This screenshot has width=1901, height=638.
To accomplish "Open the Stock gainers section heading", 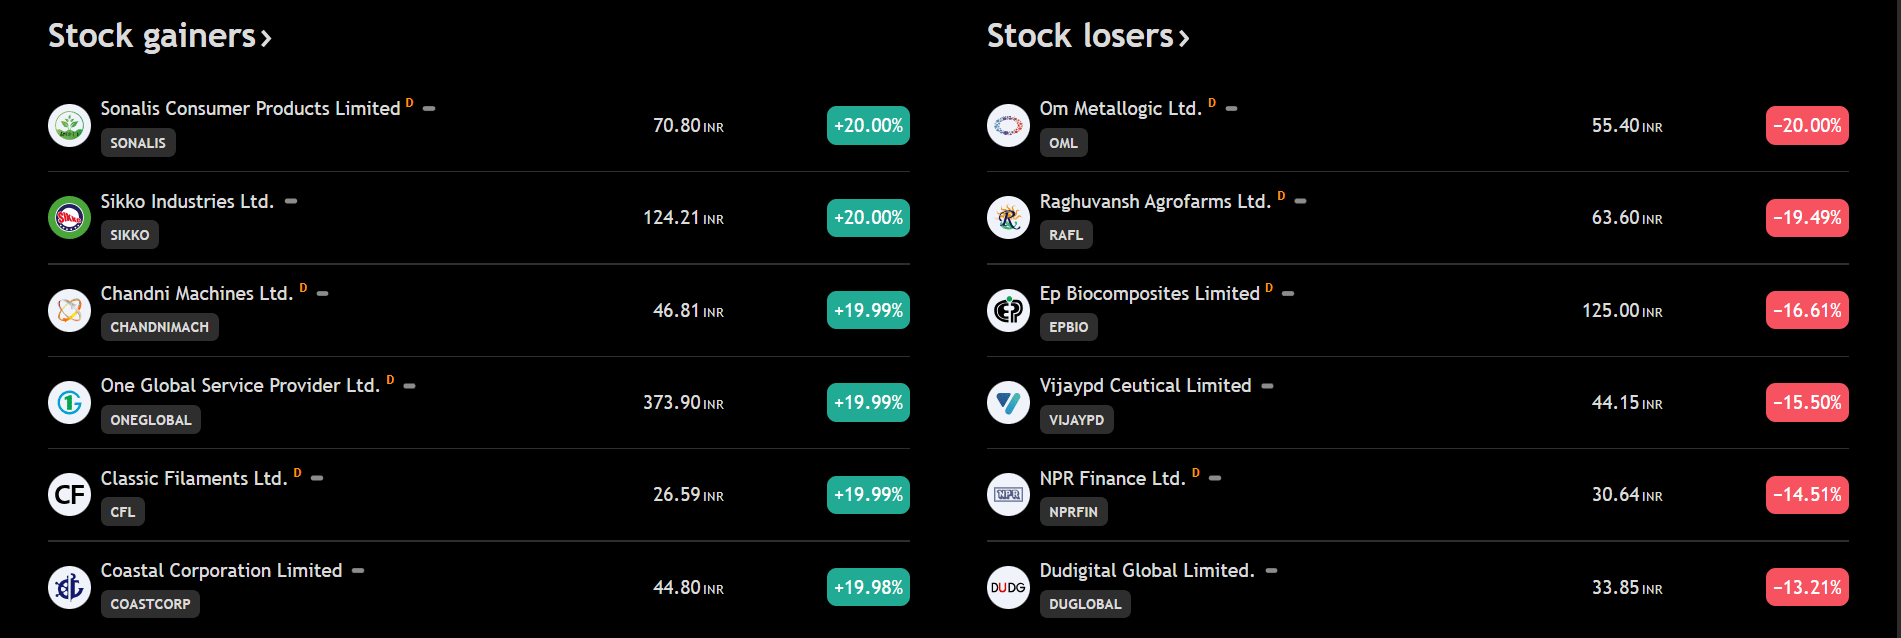I will 159,36.
